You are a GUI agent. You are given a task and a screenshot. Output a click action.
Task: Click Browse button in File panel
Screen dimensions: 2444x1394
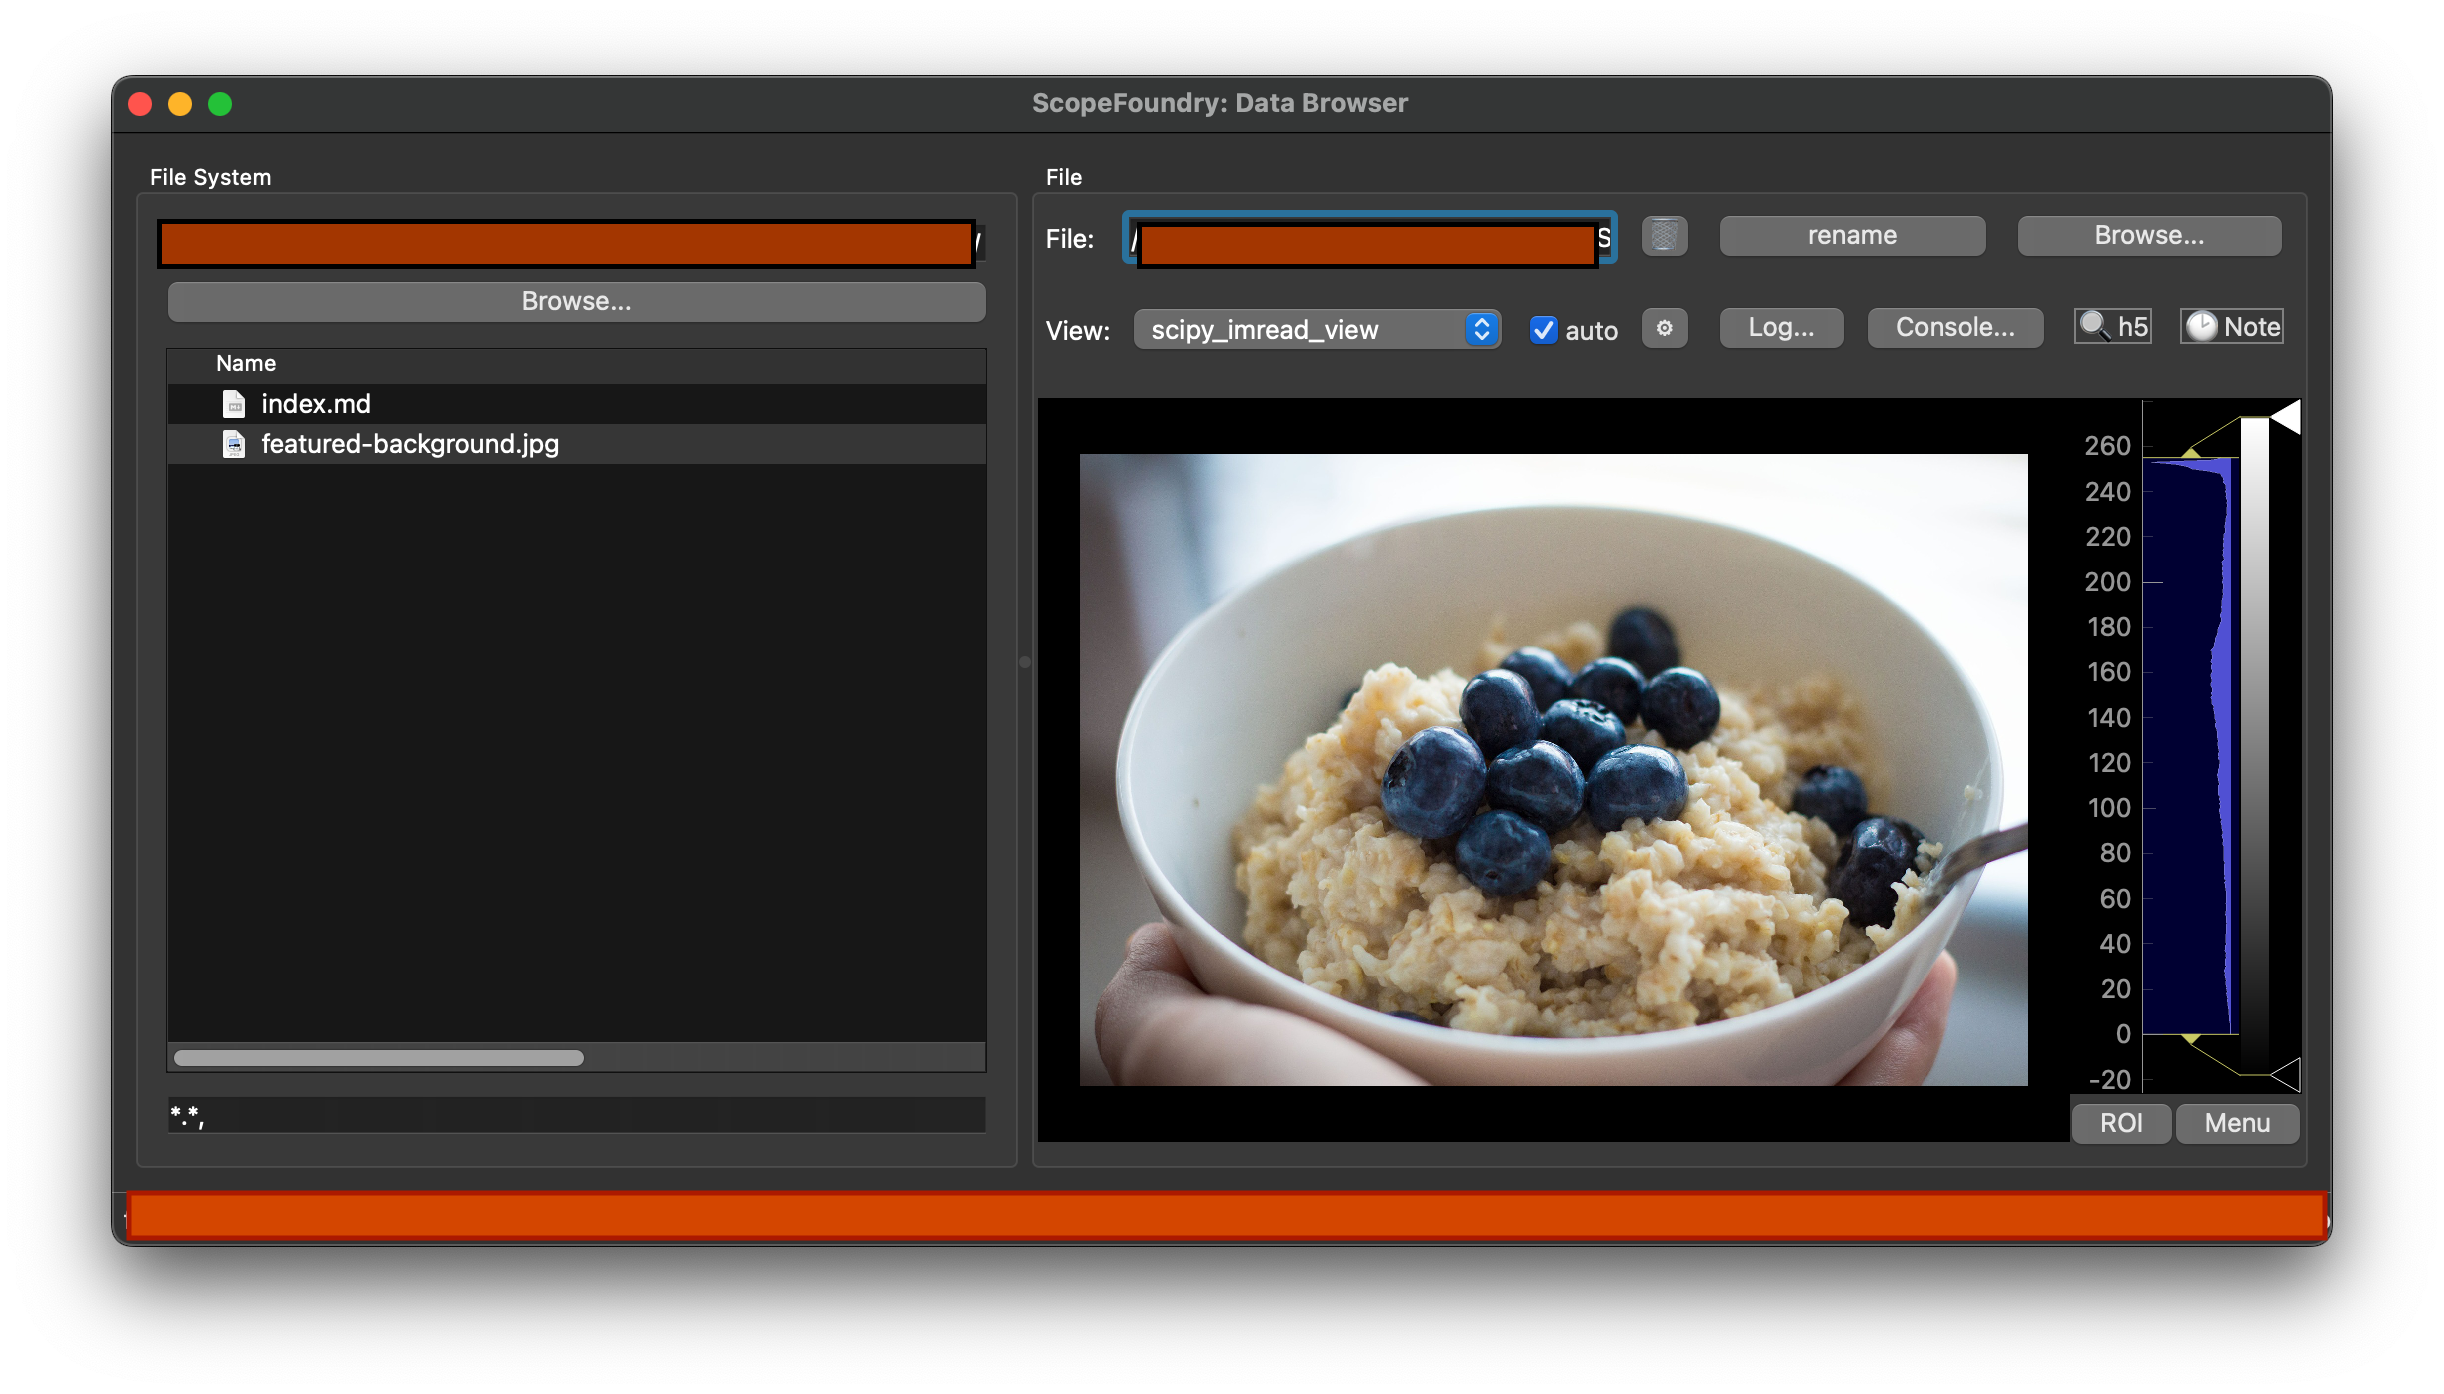tap(2150, 236)
